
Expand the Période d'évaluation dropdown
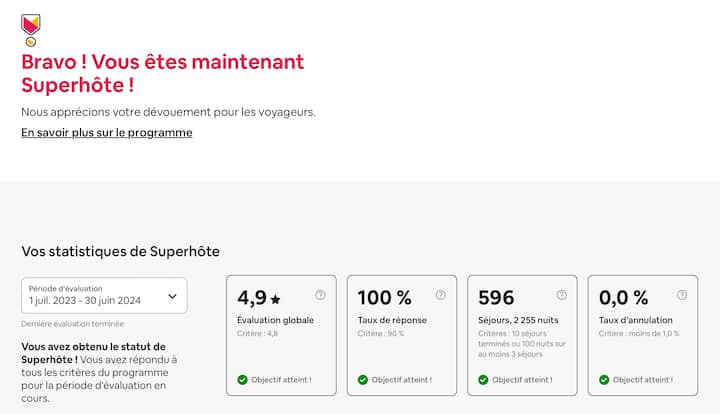point(104,295)
